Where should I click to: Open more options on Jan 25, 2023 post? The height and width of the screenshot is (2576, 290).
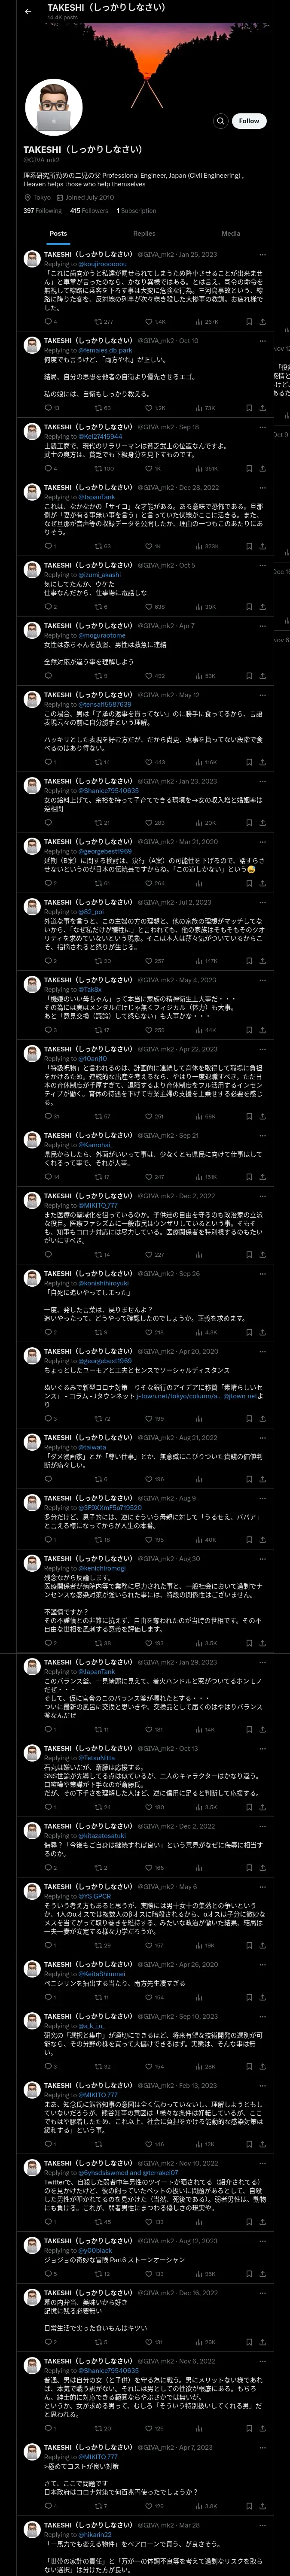click(x=263, y=255)
